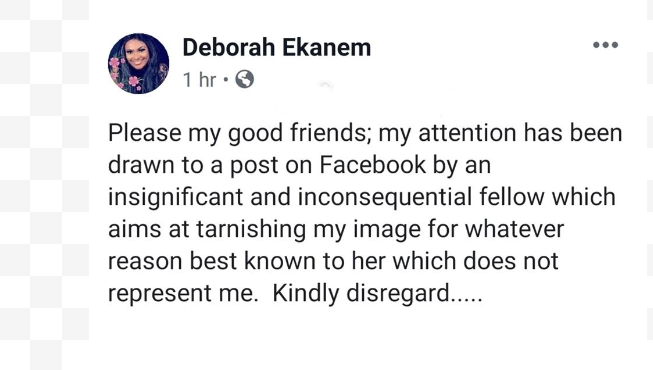Screen dimensions: 653x370
Task: Open Deborah Ekanem's profile picture
Action: [138, 63]
